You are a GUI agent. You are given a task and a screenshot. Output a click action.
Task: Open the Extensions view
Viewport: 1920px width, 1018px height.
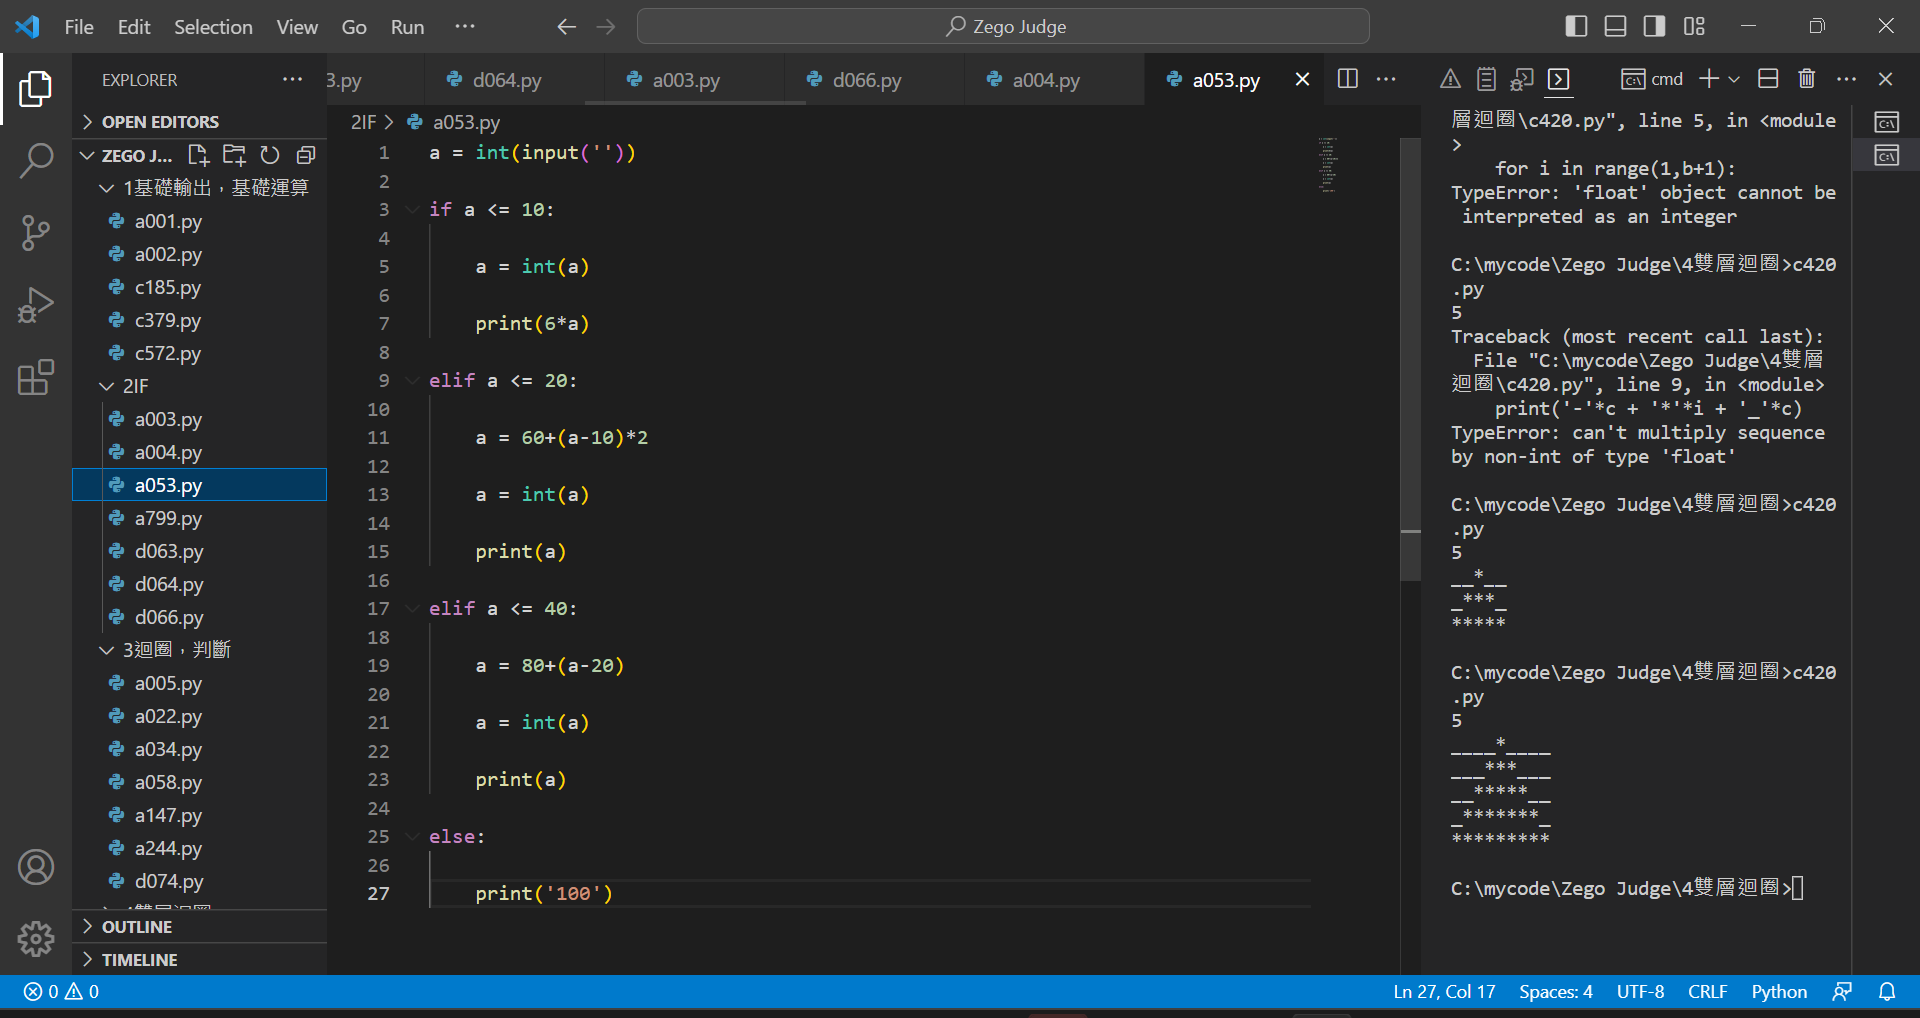[x=36, y=378]
